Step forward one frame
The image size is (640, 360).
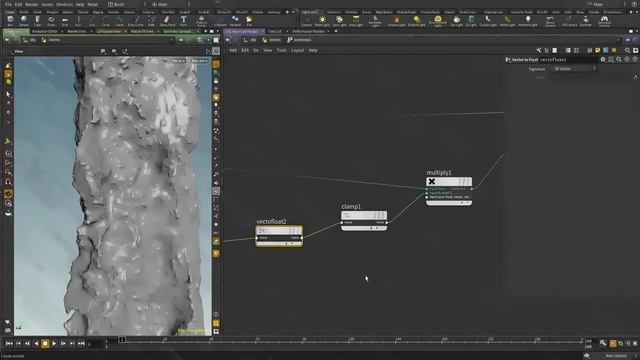coord(63,344)
